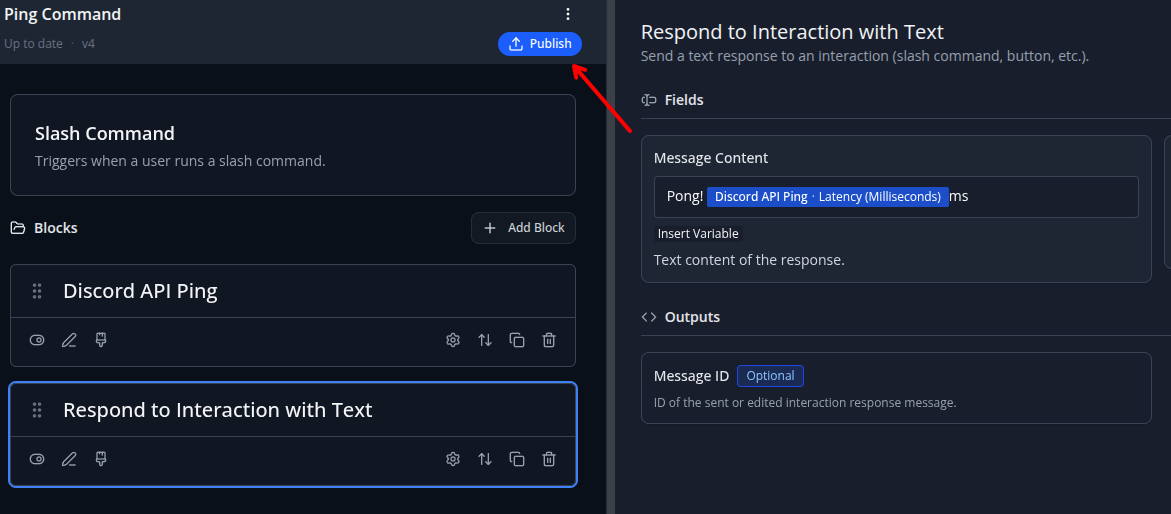1171x514 pixels.
Task: Duplicate the Discord API Ping block
Action: tap(517, 341)
